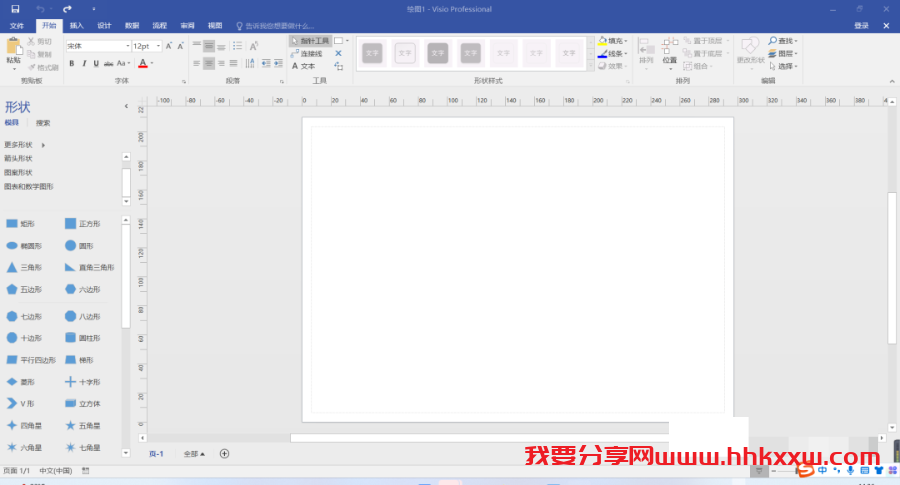Click the Position (位置) button
This screenshot has width=900, height=485.
point(669,52)
